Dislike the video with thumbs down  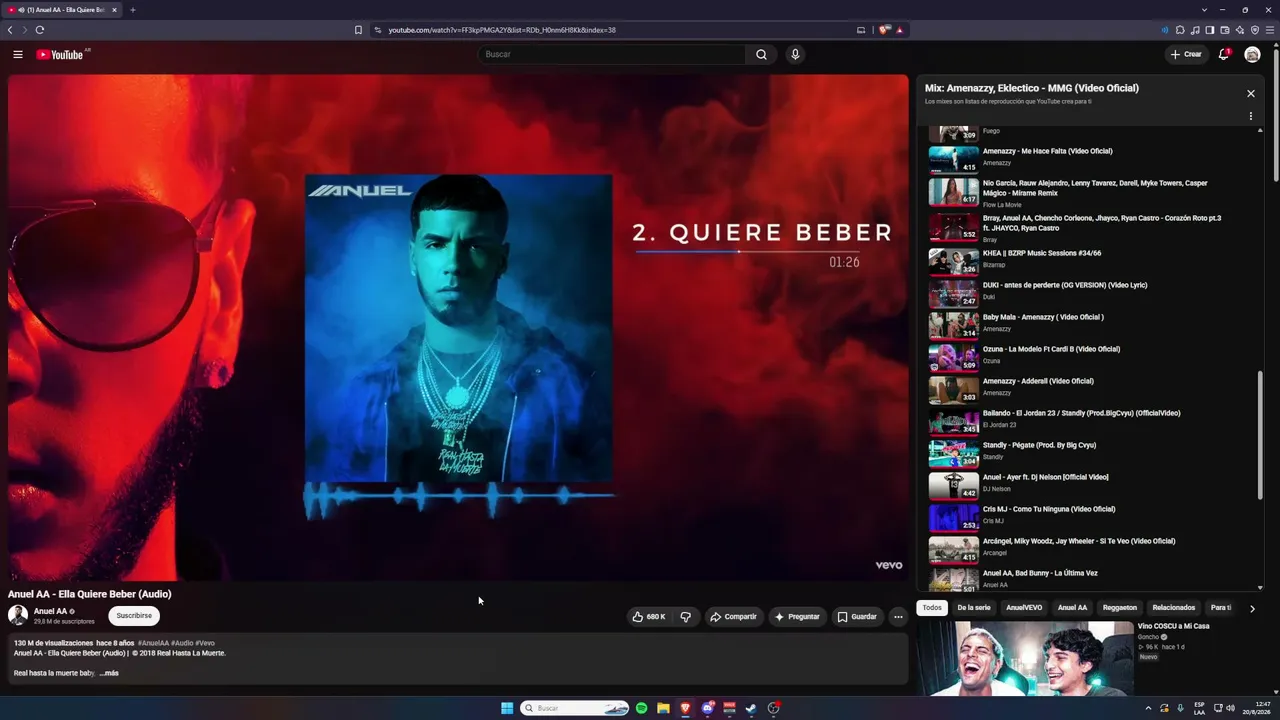[685, 617]
